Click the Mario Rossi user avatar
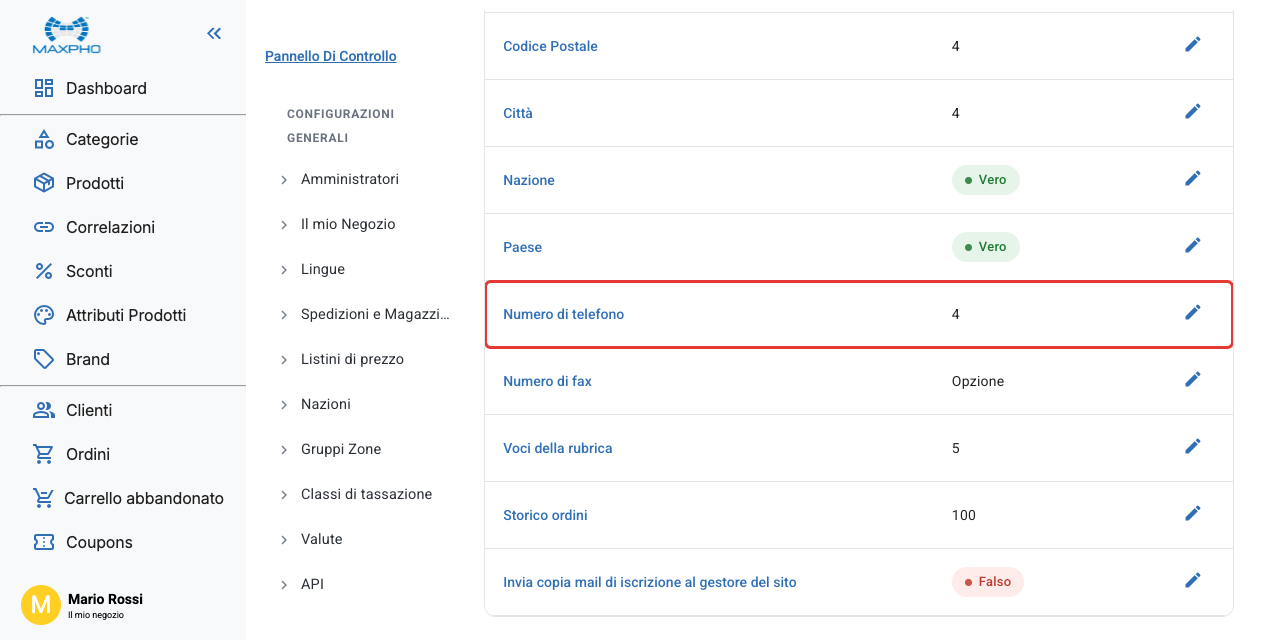The height and width of the screenshot is (640, 1280). [x=41, y=605]
